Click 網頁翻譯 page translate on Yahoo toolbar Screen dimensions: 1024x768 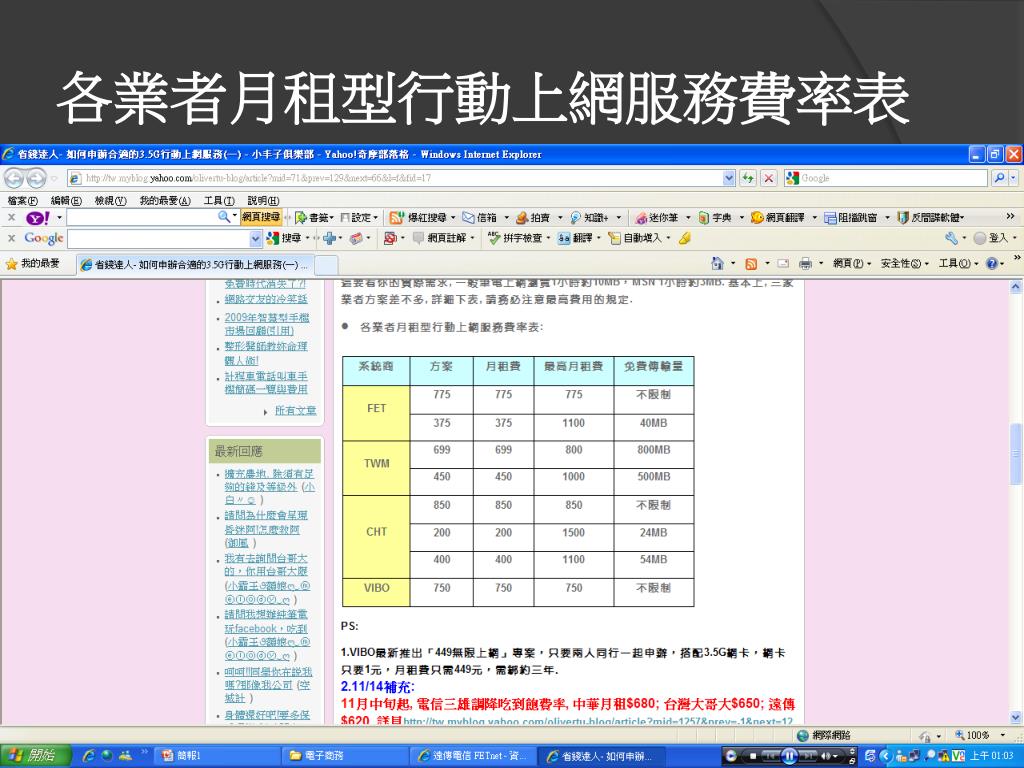[778, 217]
